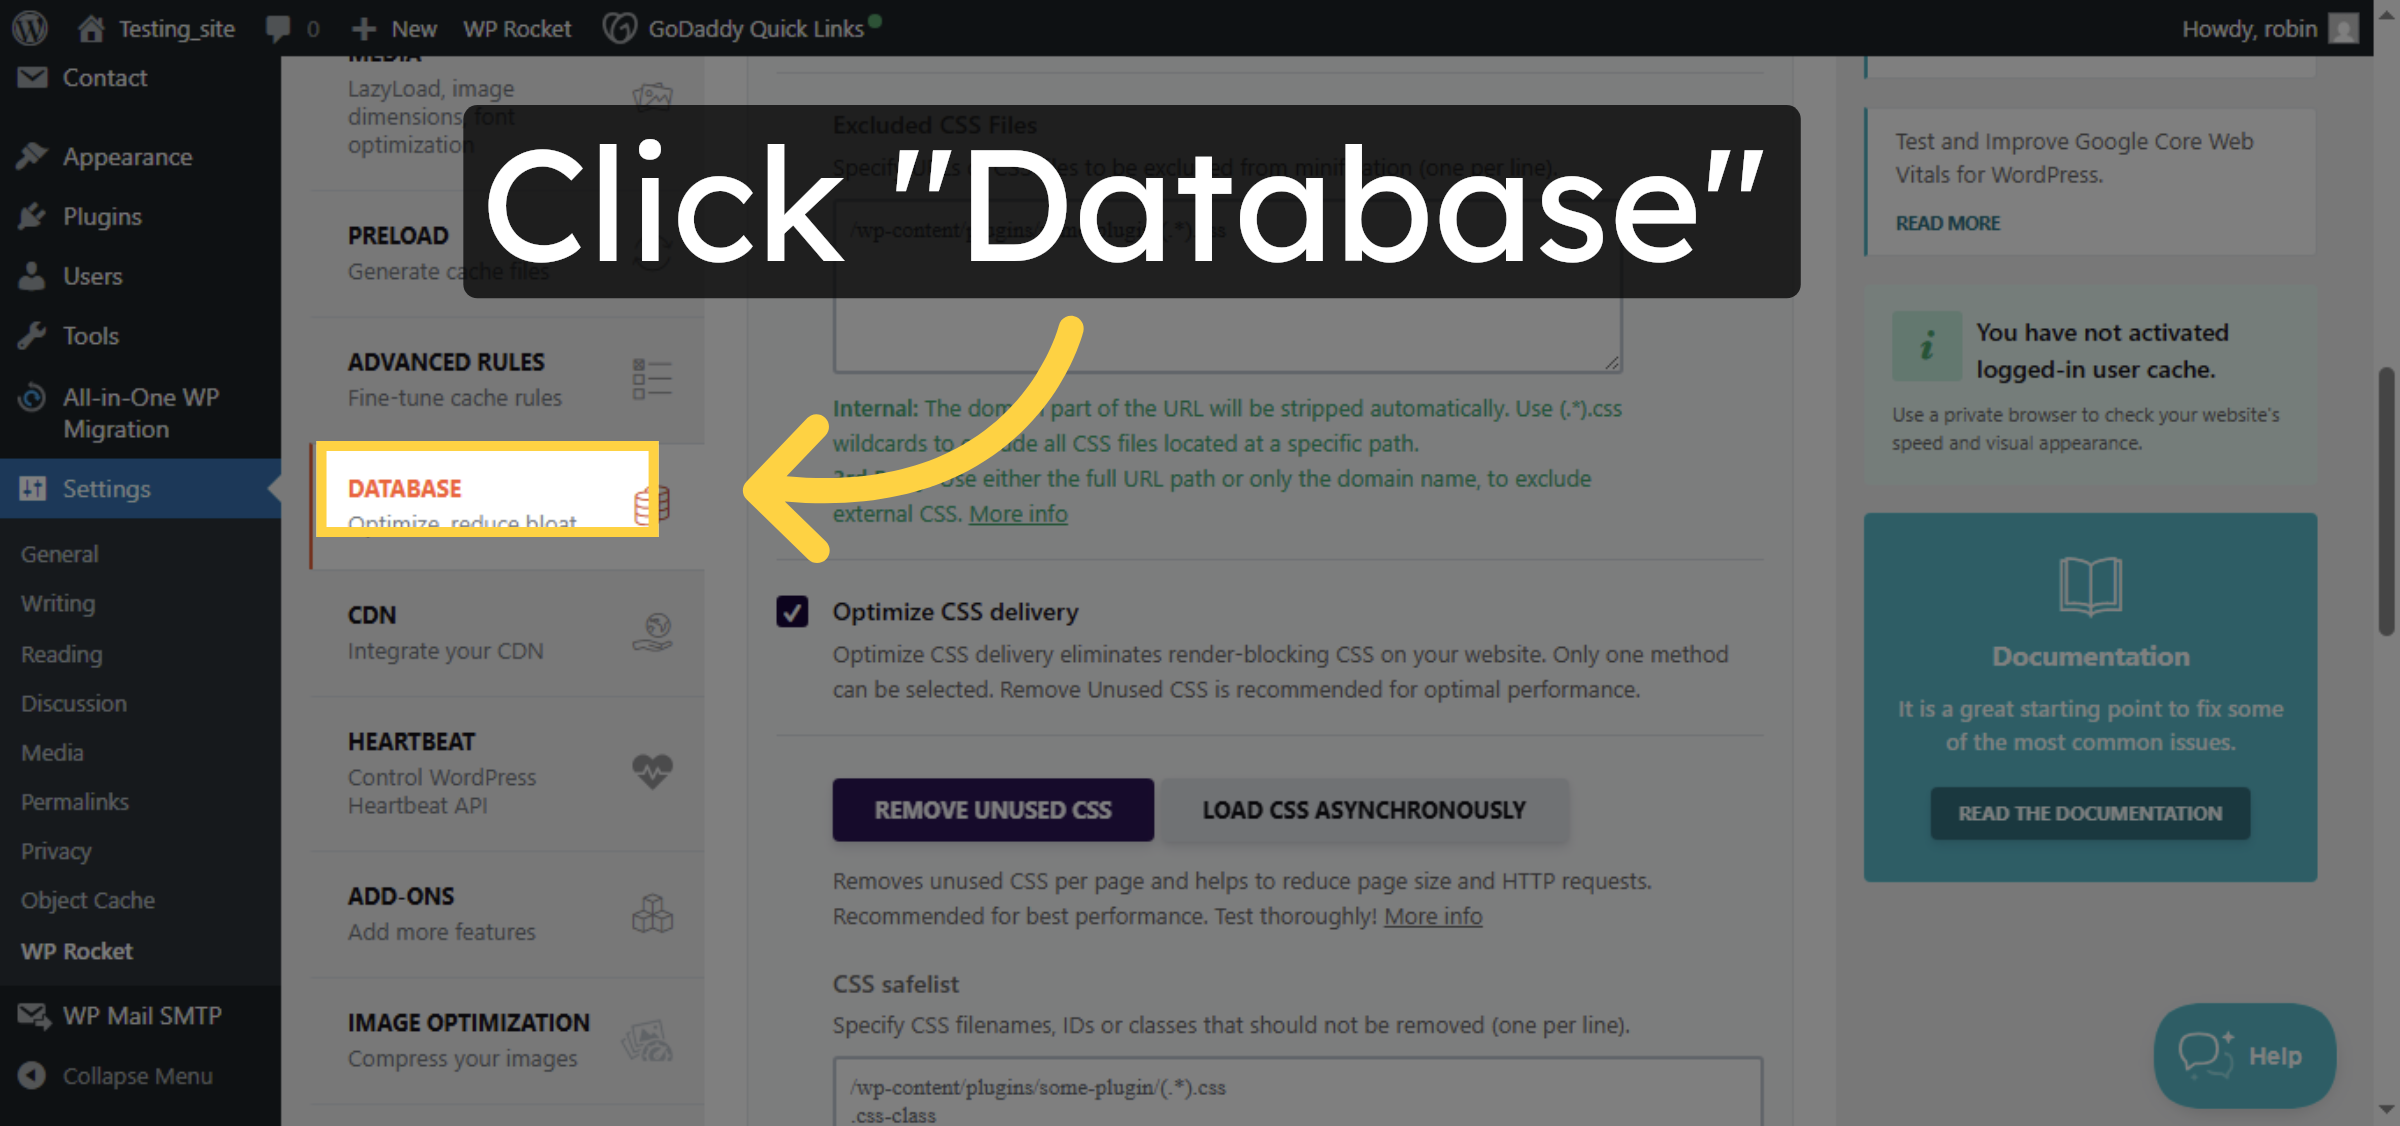Screen dimensions: 2400x1126
Task: Uncheck Optimize CSS delivery
Action: 792,612
